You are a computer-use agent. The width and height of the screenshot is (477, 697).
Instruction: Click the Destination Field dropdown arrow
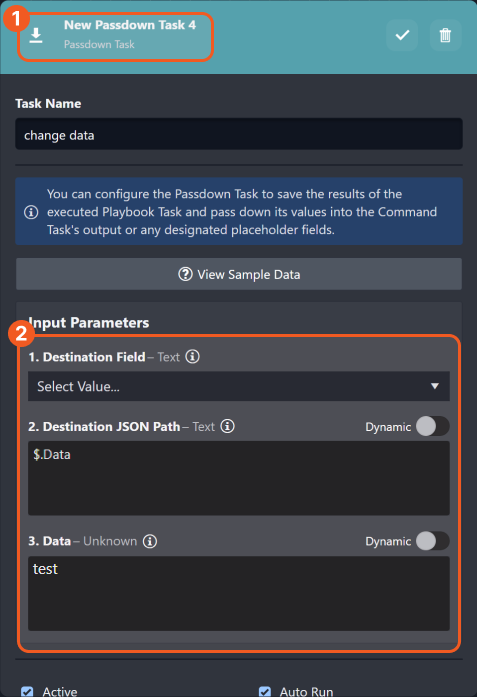coord(435,386)
